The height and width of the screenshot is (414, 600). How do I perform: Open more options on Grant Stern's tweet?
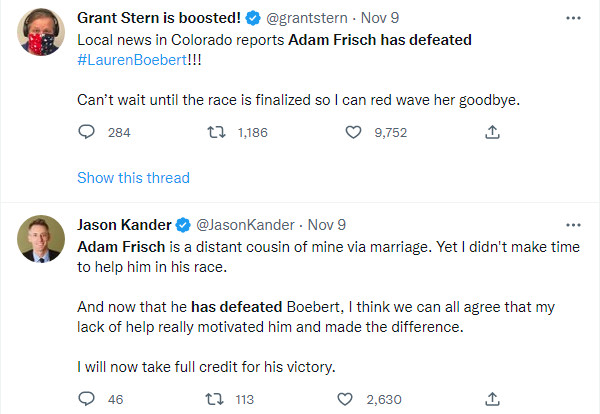click(573, 18)
